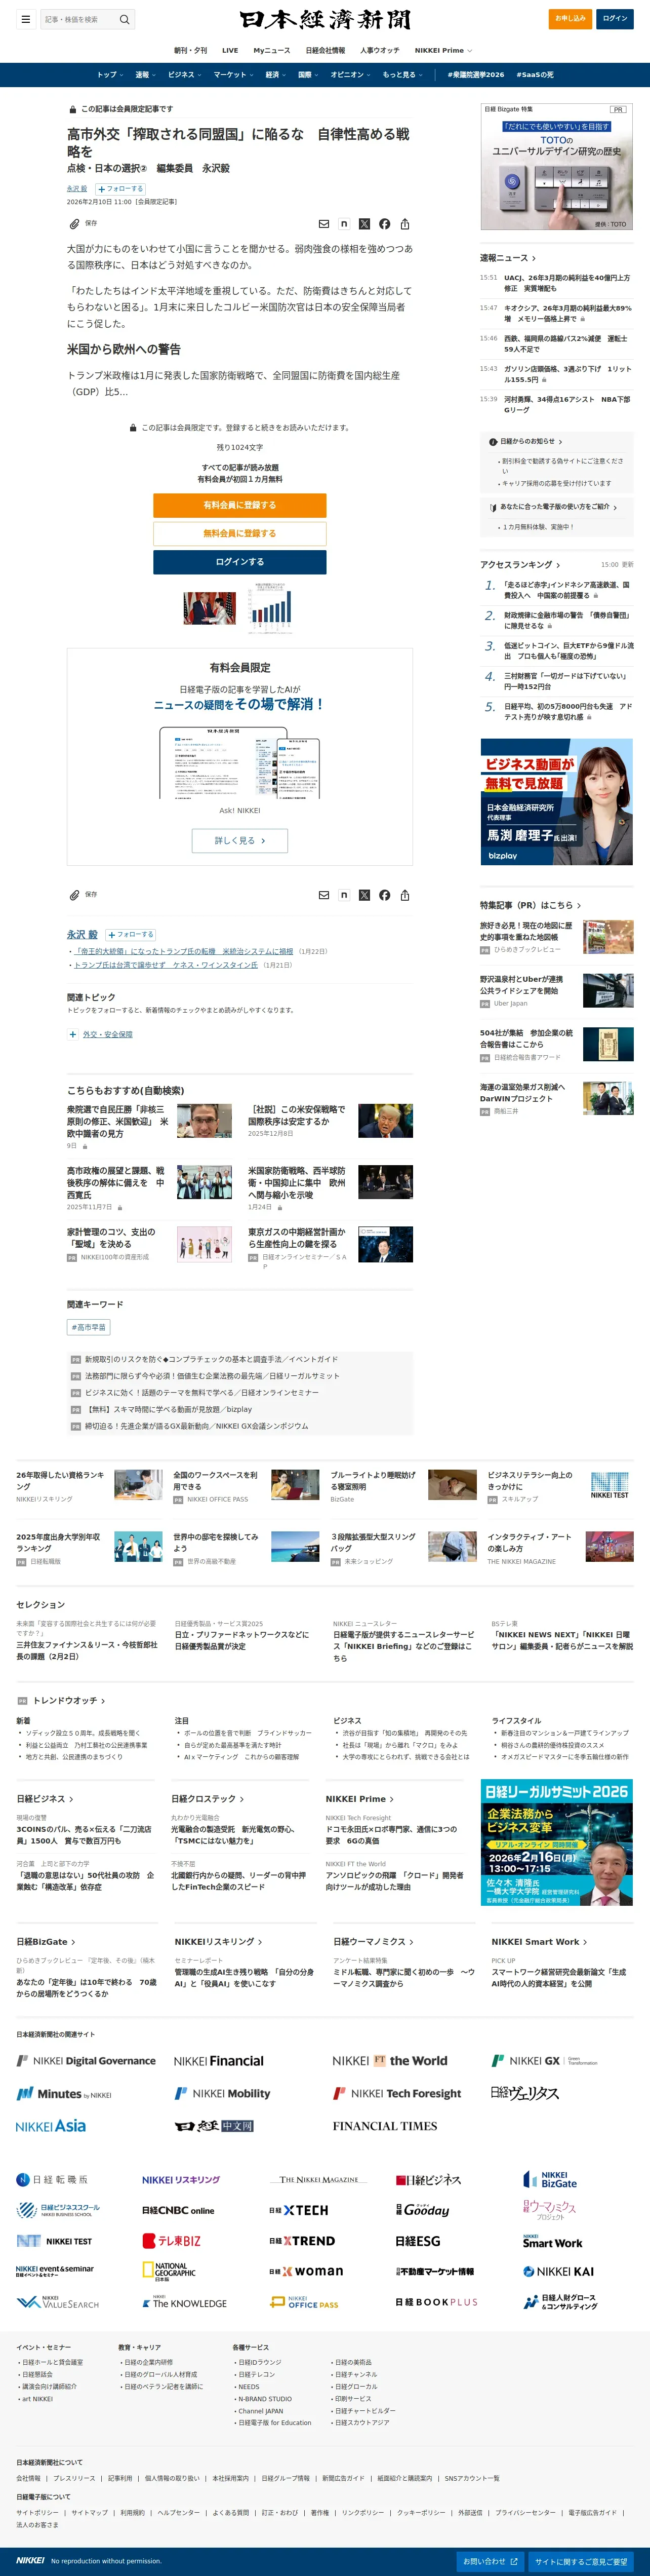Open LIVE in the top menu

pyautogui.click(x=230, y=50)
